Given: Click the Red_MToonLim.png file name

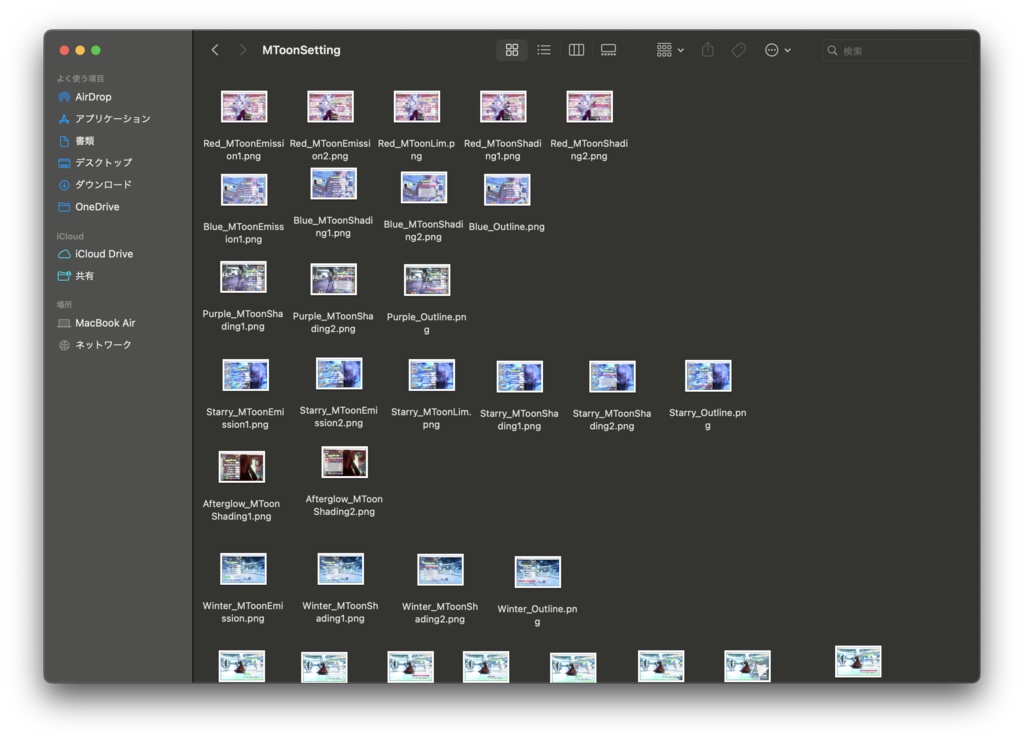Looking at the screenshot, I should click(417, 150).
